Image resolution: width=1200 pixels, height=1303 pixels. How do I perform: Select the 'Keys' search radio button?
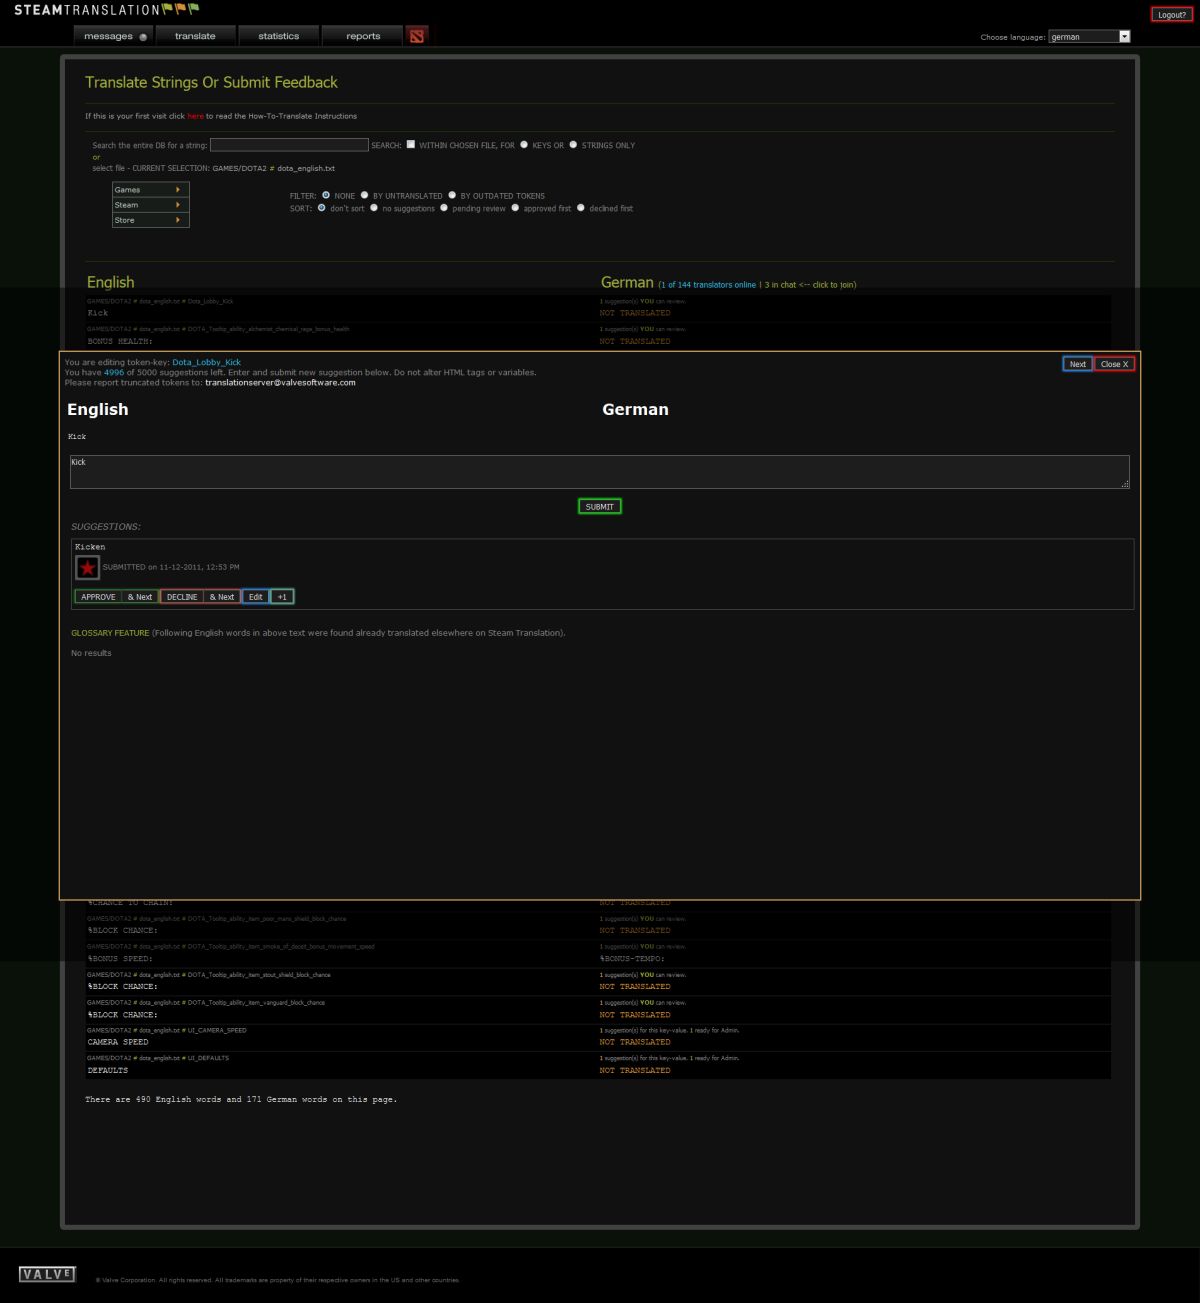524,144
